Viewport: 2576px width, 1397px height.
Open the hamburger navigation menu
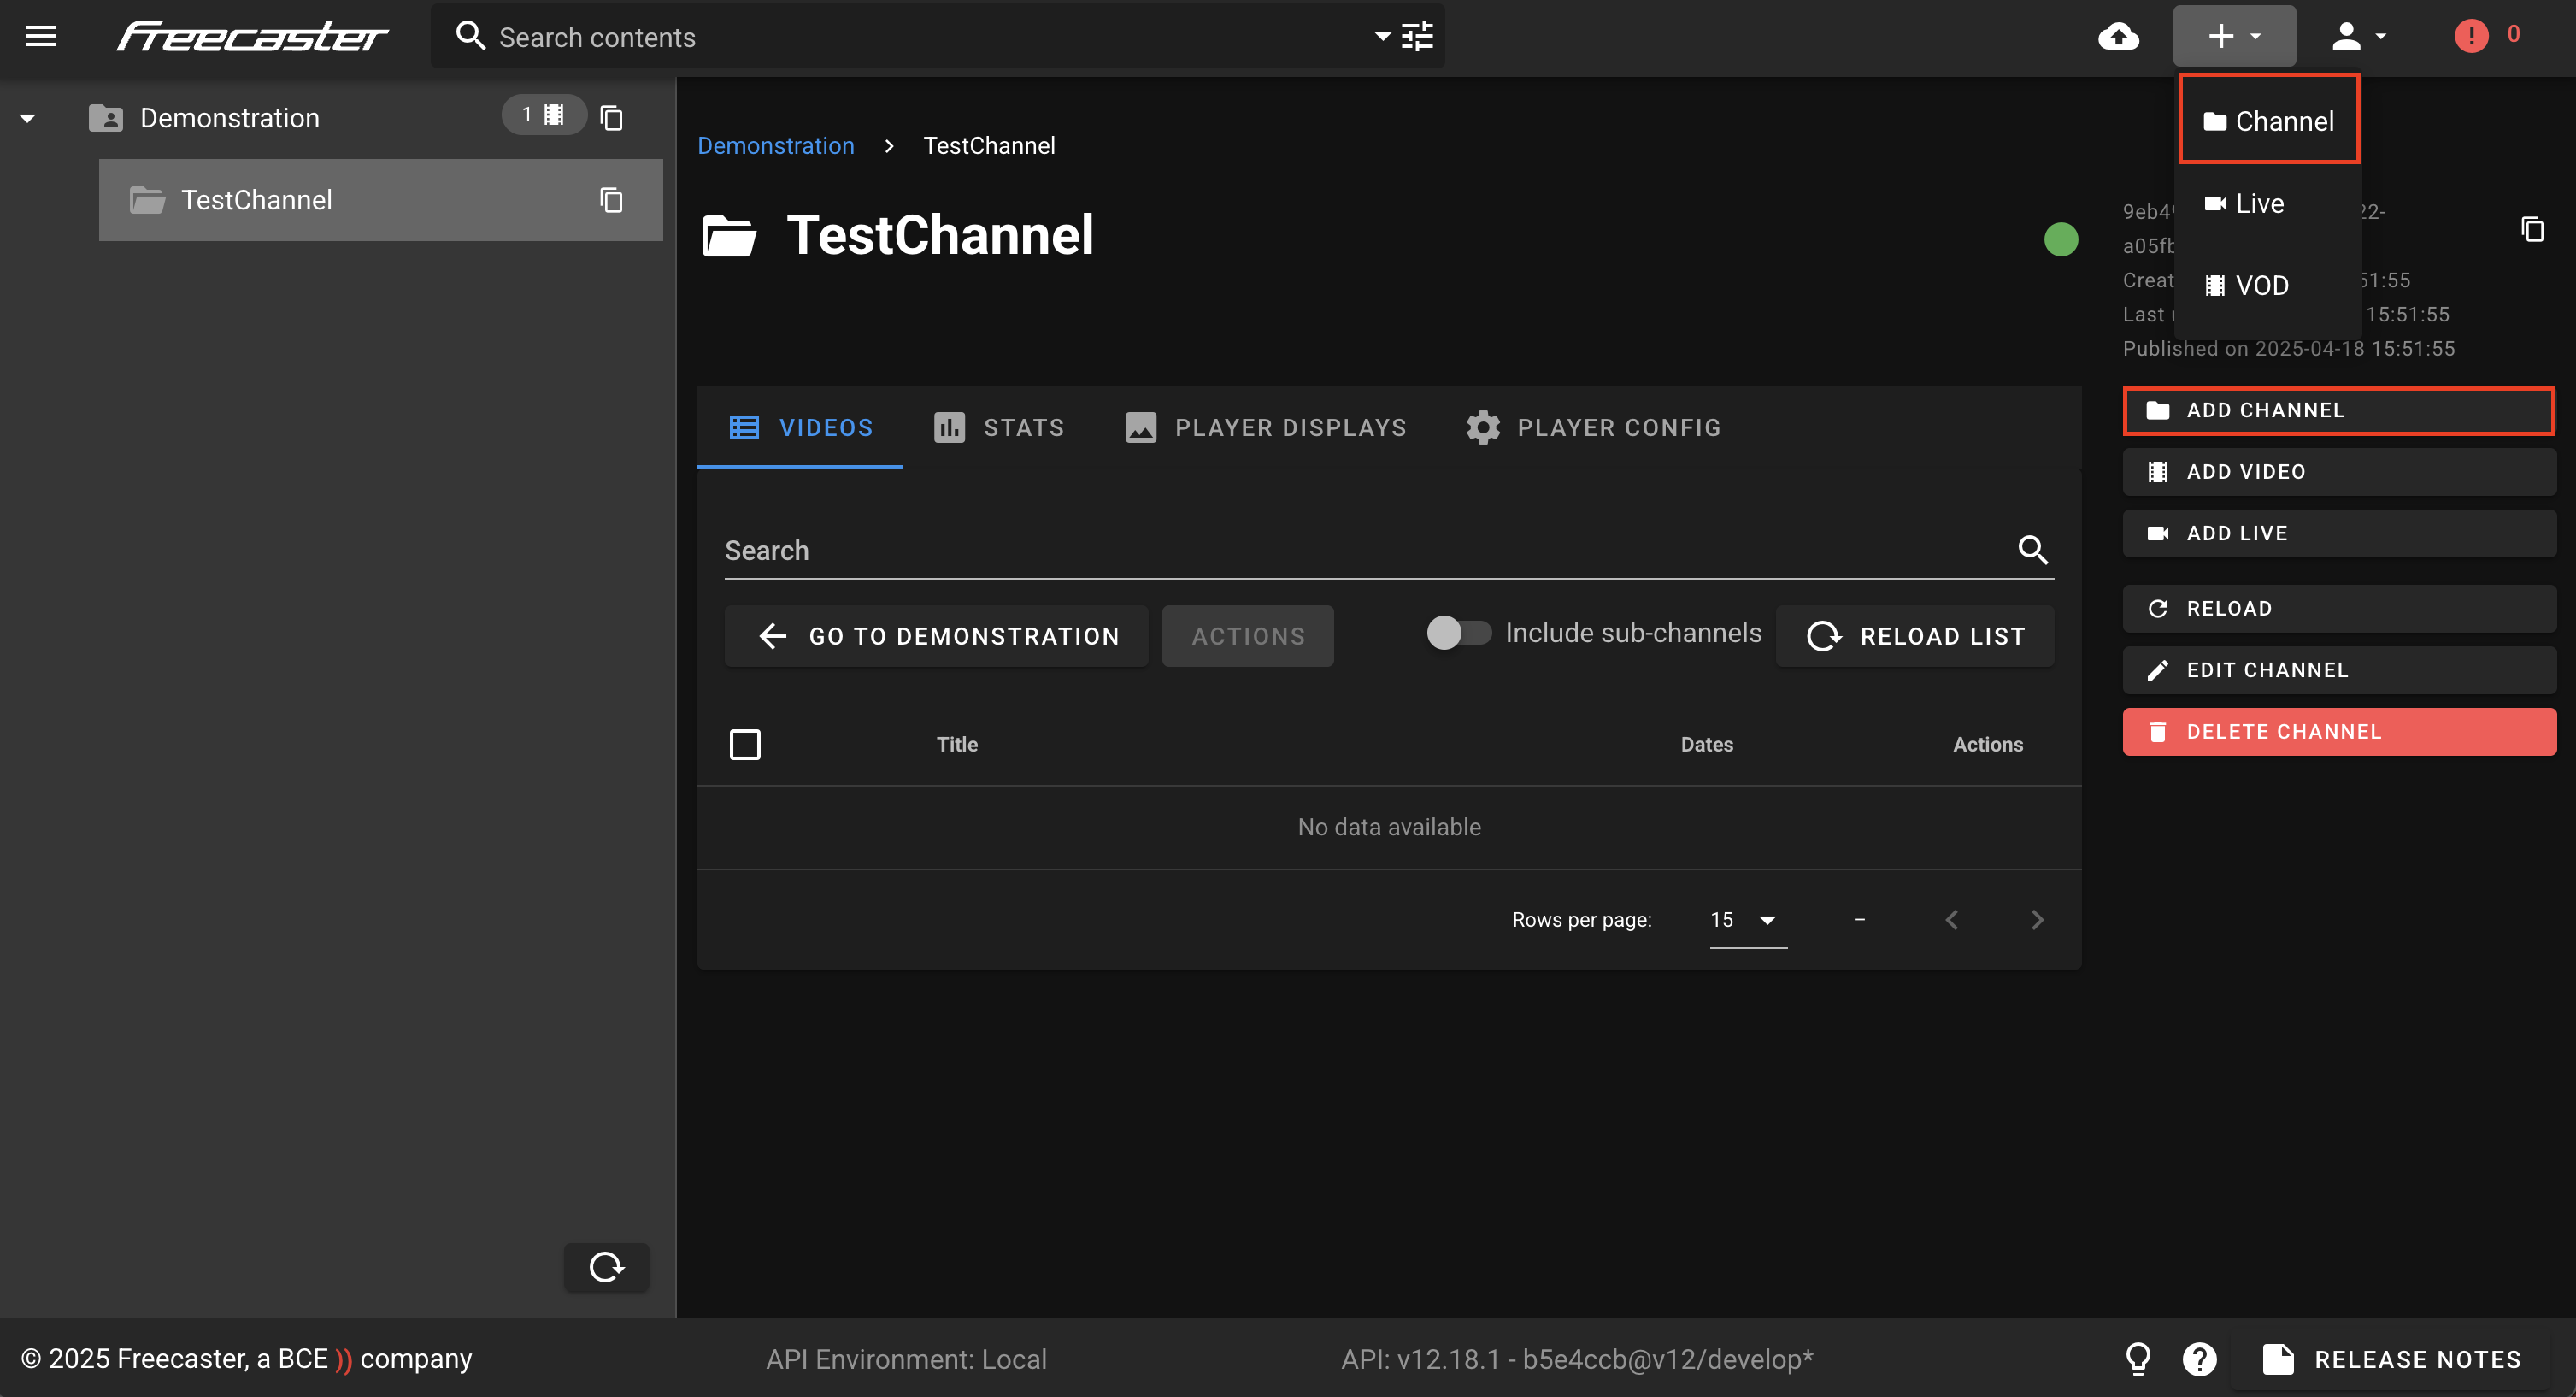(41, 37)
